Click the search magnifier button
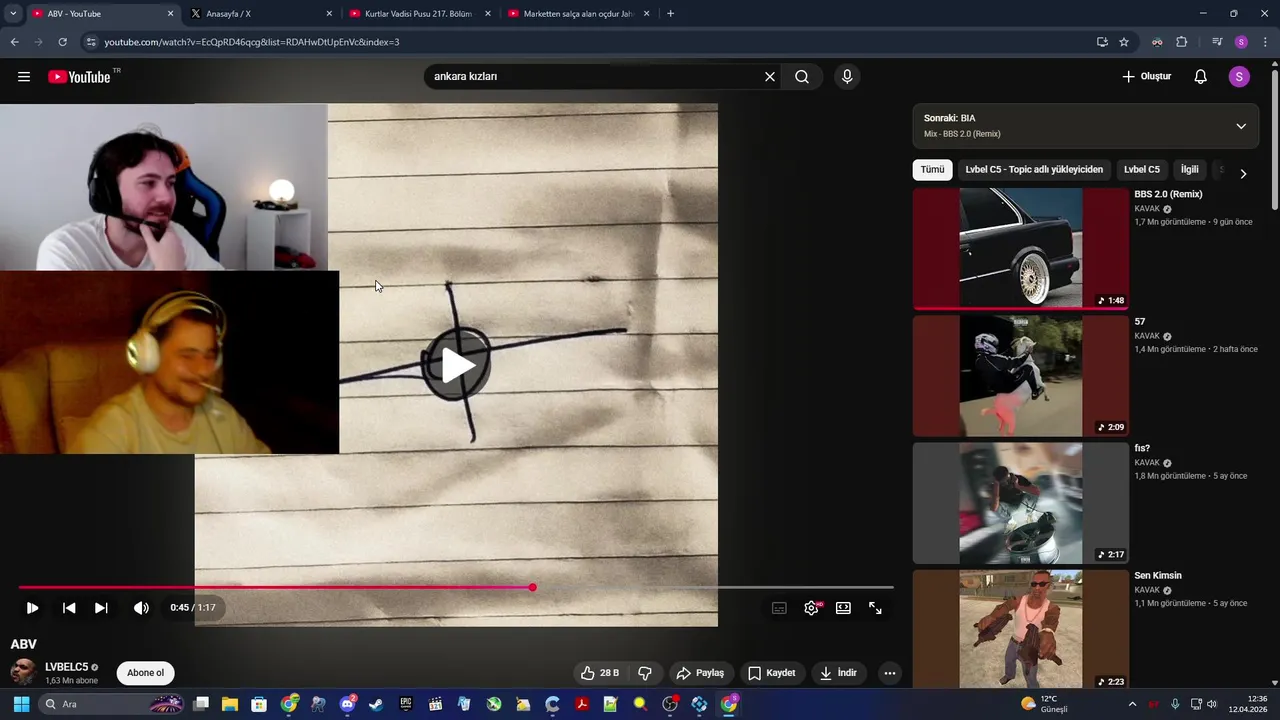Screen dimensions: 1280x720 pos(802,77)
